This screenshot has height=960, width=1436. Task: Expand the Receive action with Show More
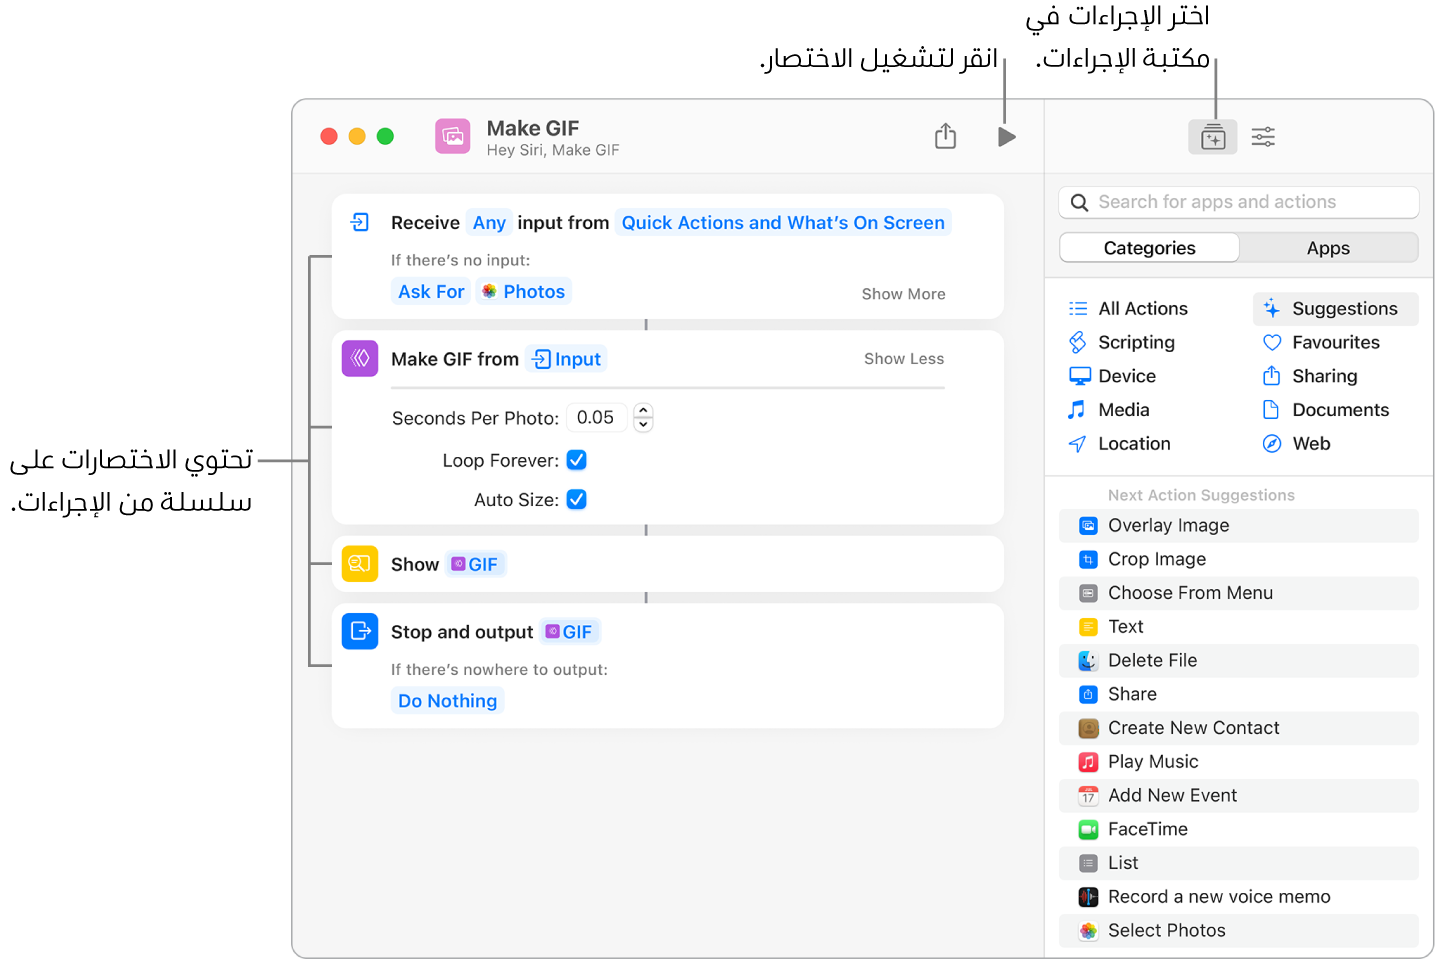coord(902,293)
